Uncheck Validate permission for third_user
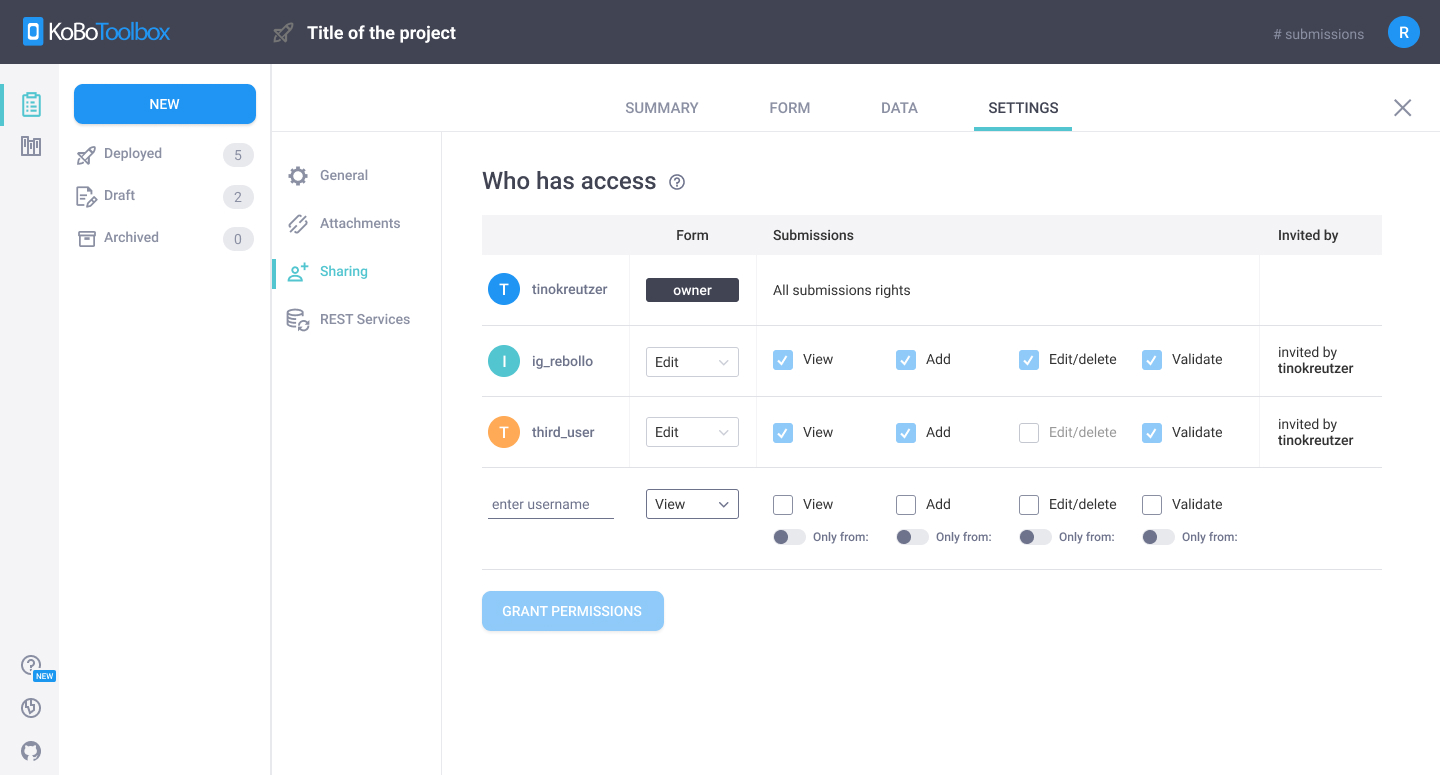1440x775 pixels. [x=1152, y=432]
